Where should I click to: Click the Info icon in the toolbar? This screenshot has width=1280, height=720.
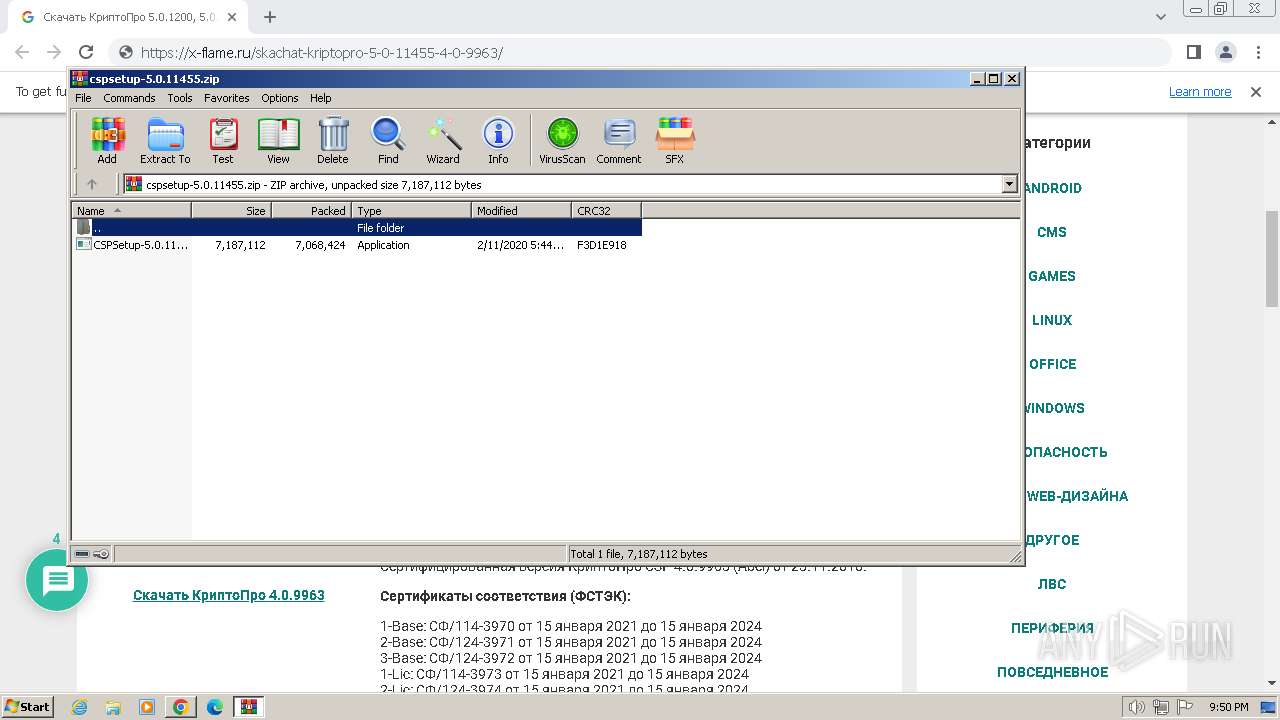tap(498, 140)
